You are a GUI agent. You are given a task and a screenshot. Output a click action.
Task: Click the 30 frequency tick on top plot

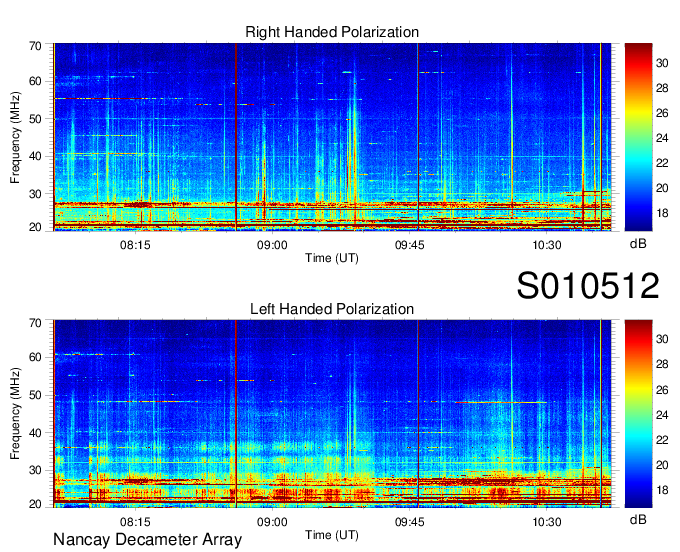(x=35, y=194)
